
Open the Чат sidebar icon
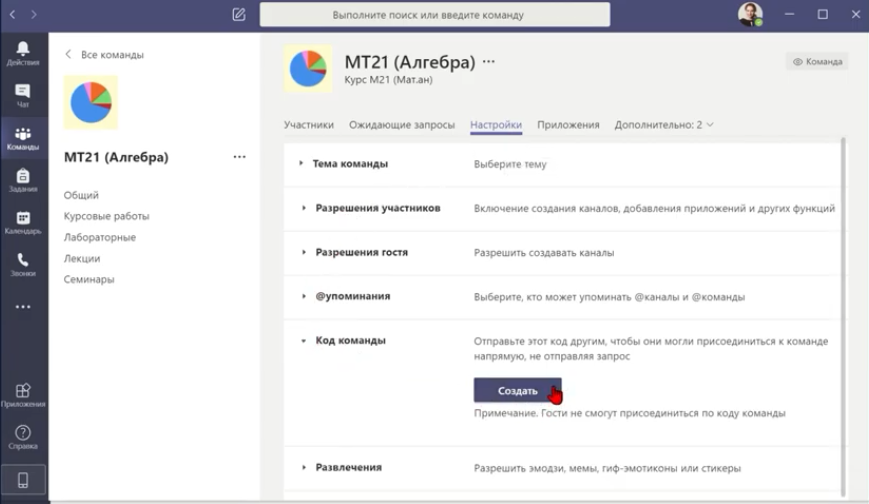(23, 96)
